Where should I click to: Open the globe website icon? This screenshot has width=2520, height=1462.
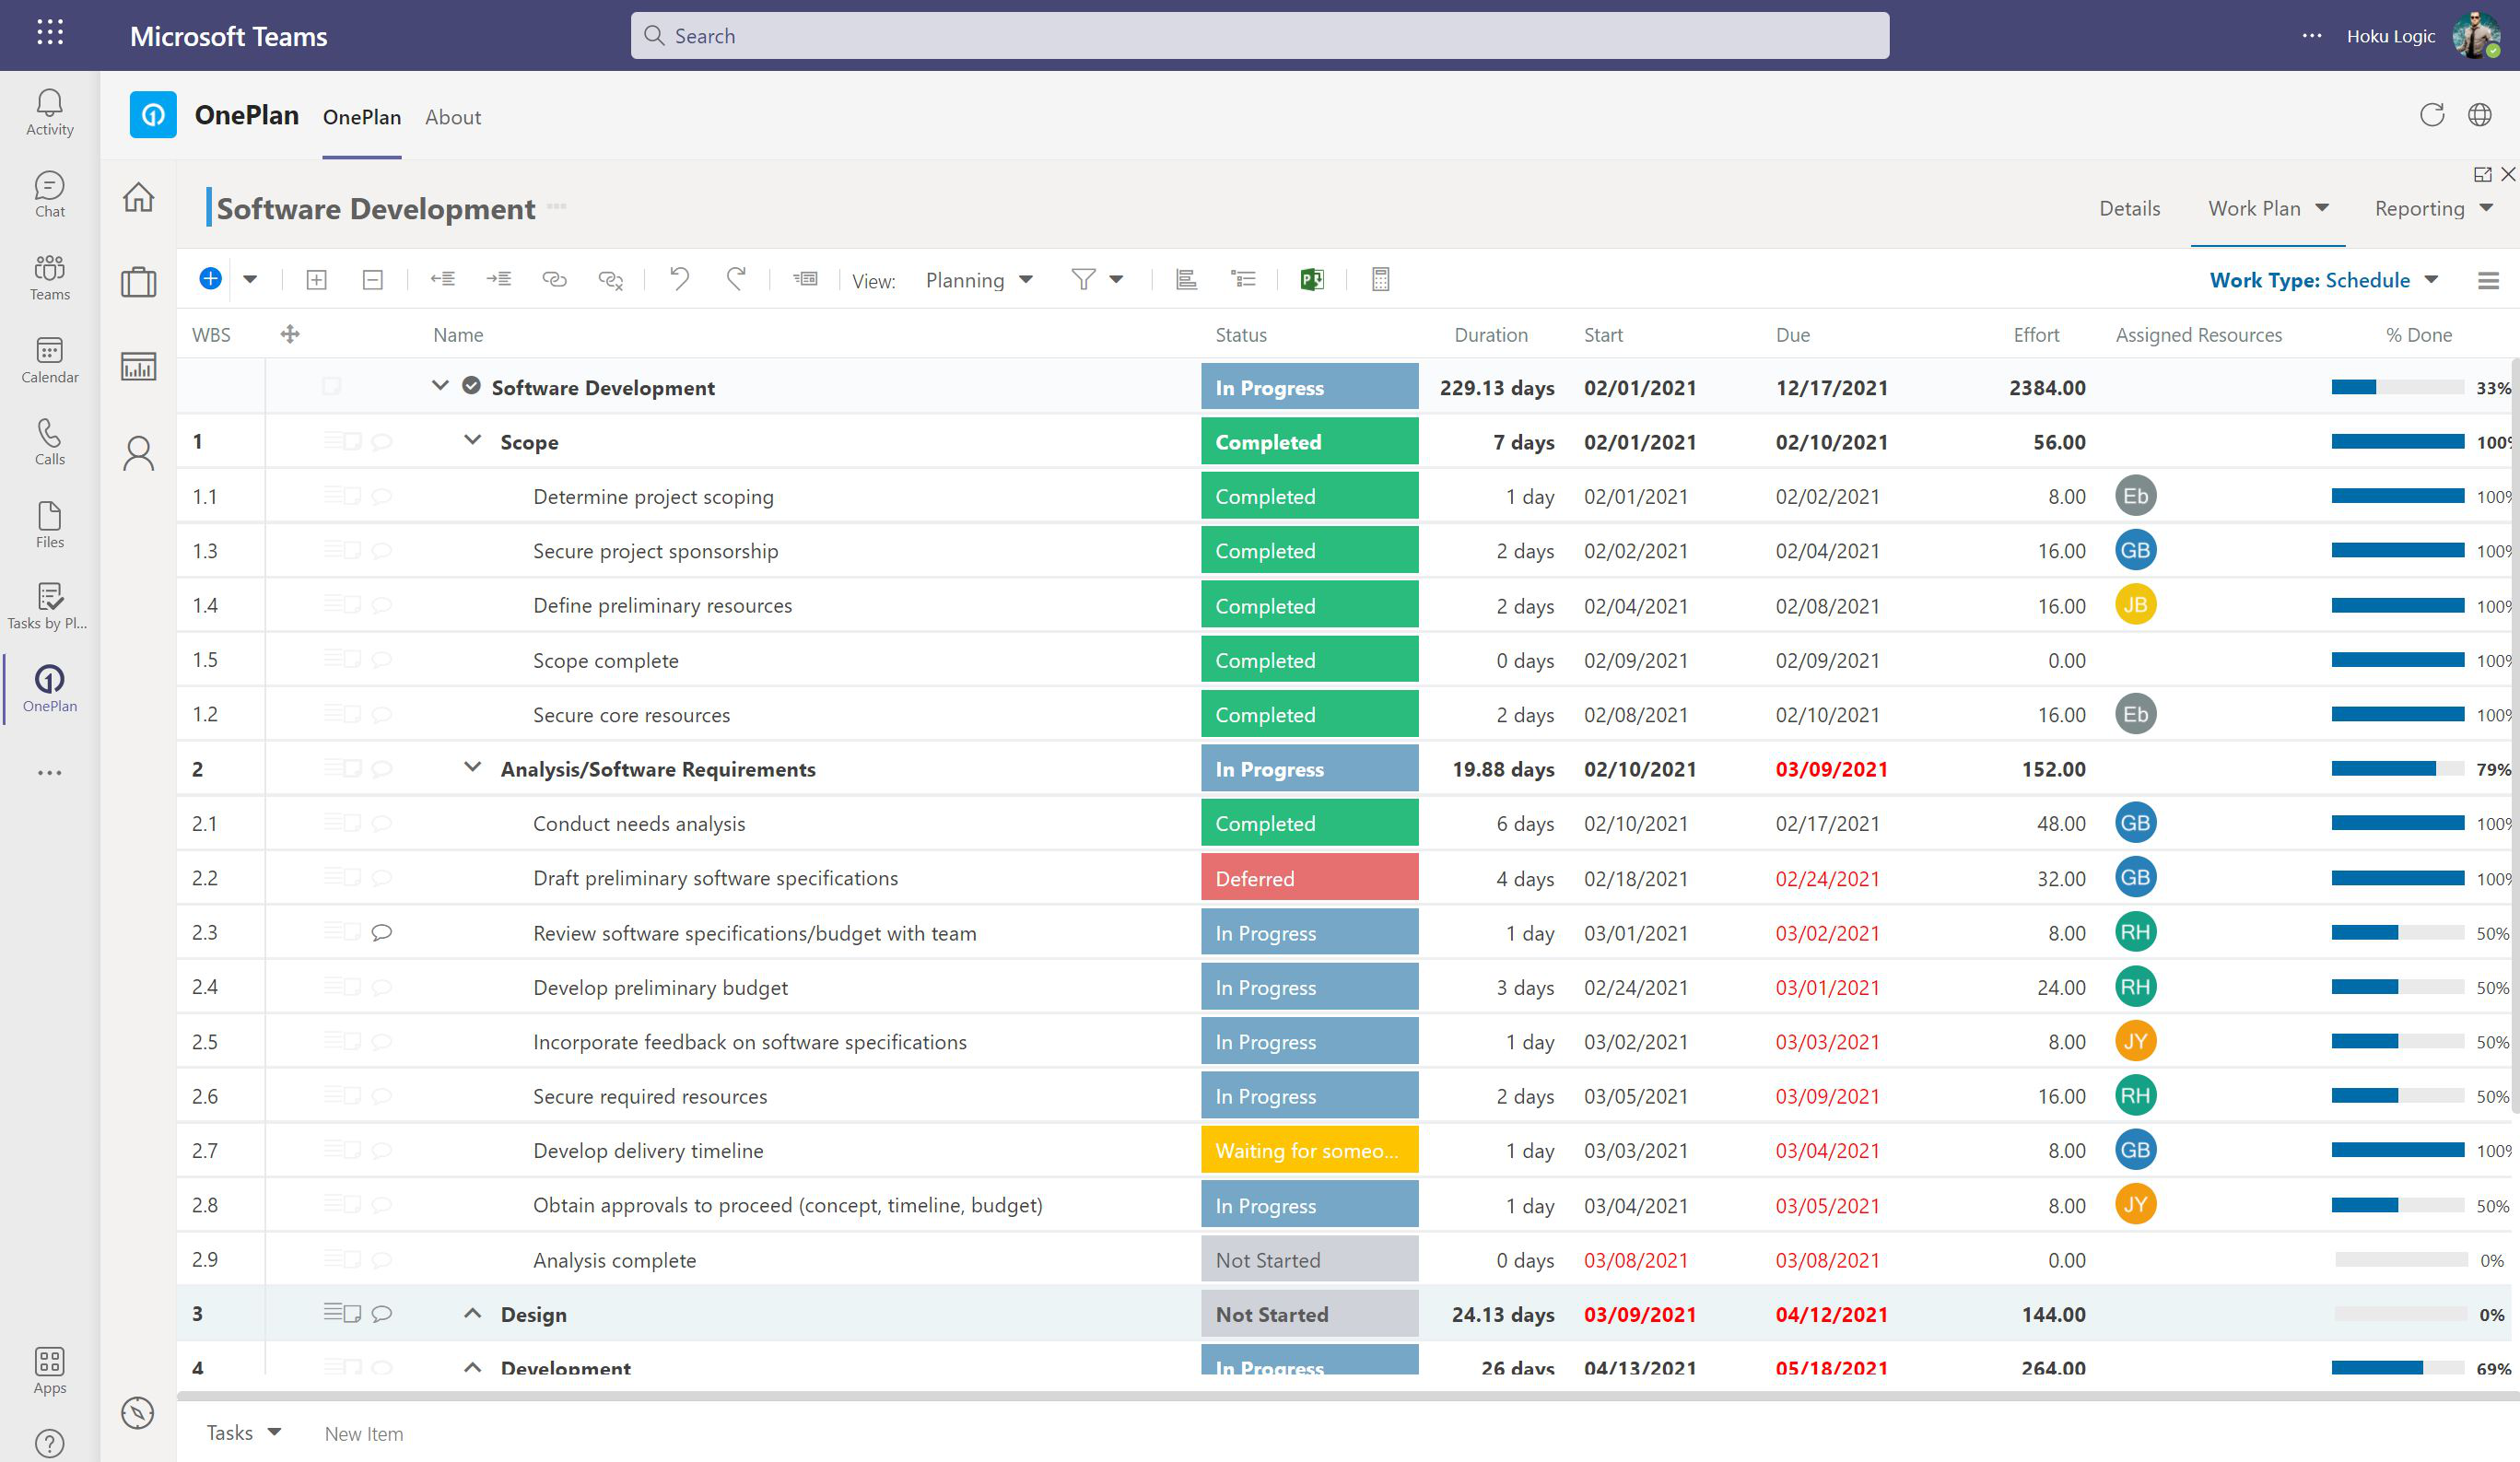pyautogui.click(x=2480, y=115)
